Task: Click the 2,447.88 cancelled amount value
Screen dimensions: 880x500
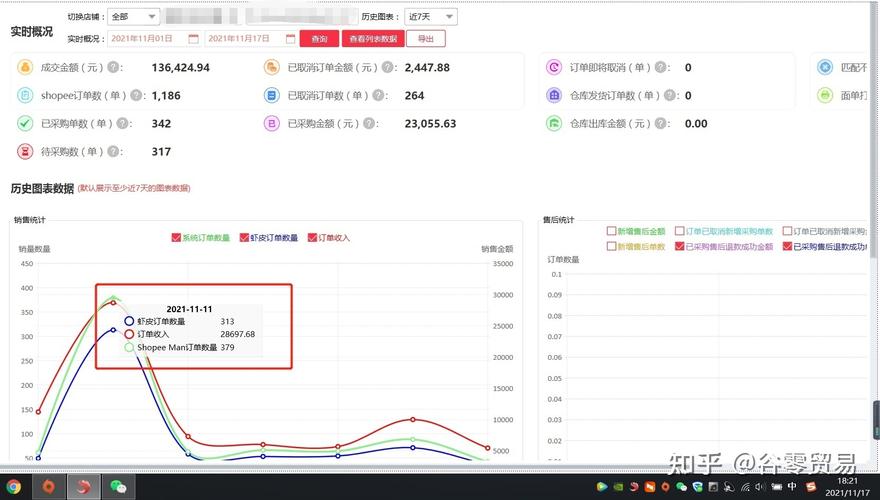Action: [427, 67]
